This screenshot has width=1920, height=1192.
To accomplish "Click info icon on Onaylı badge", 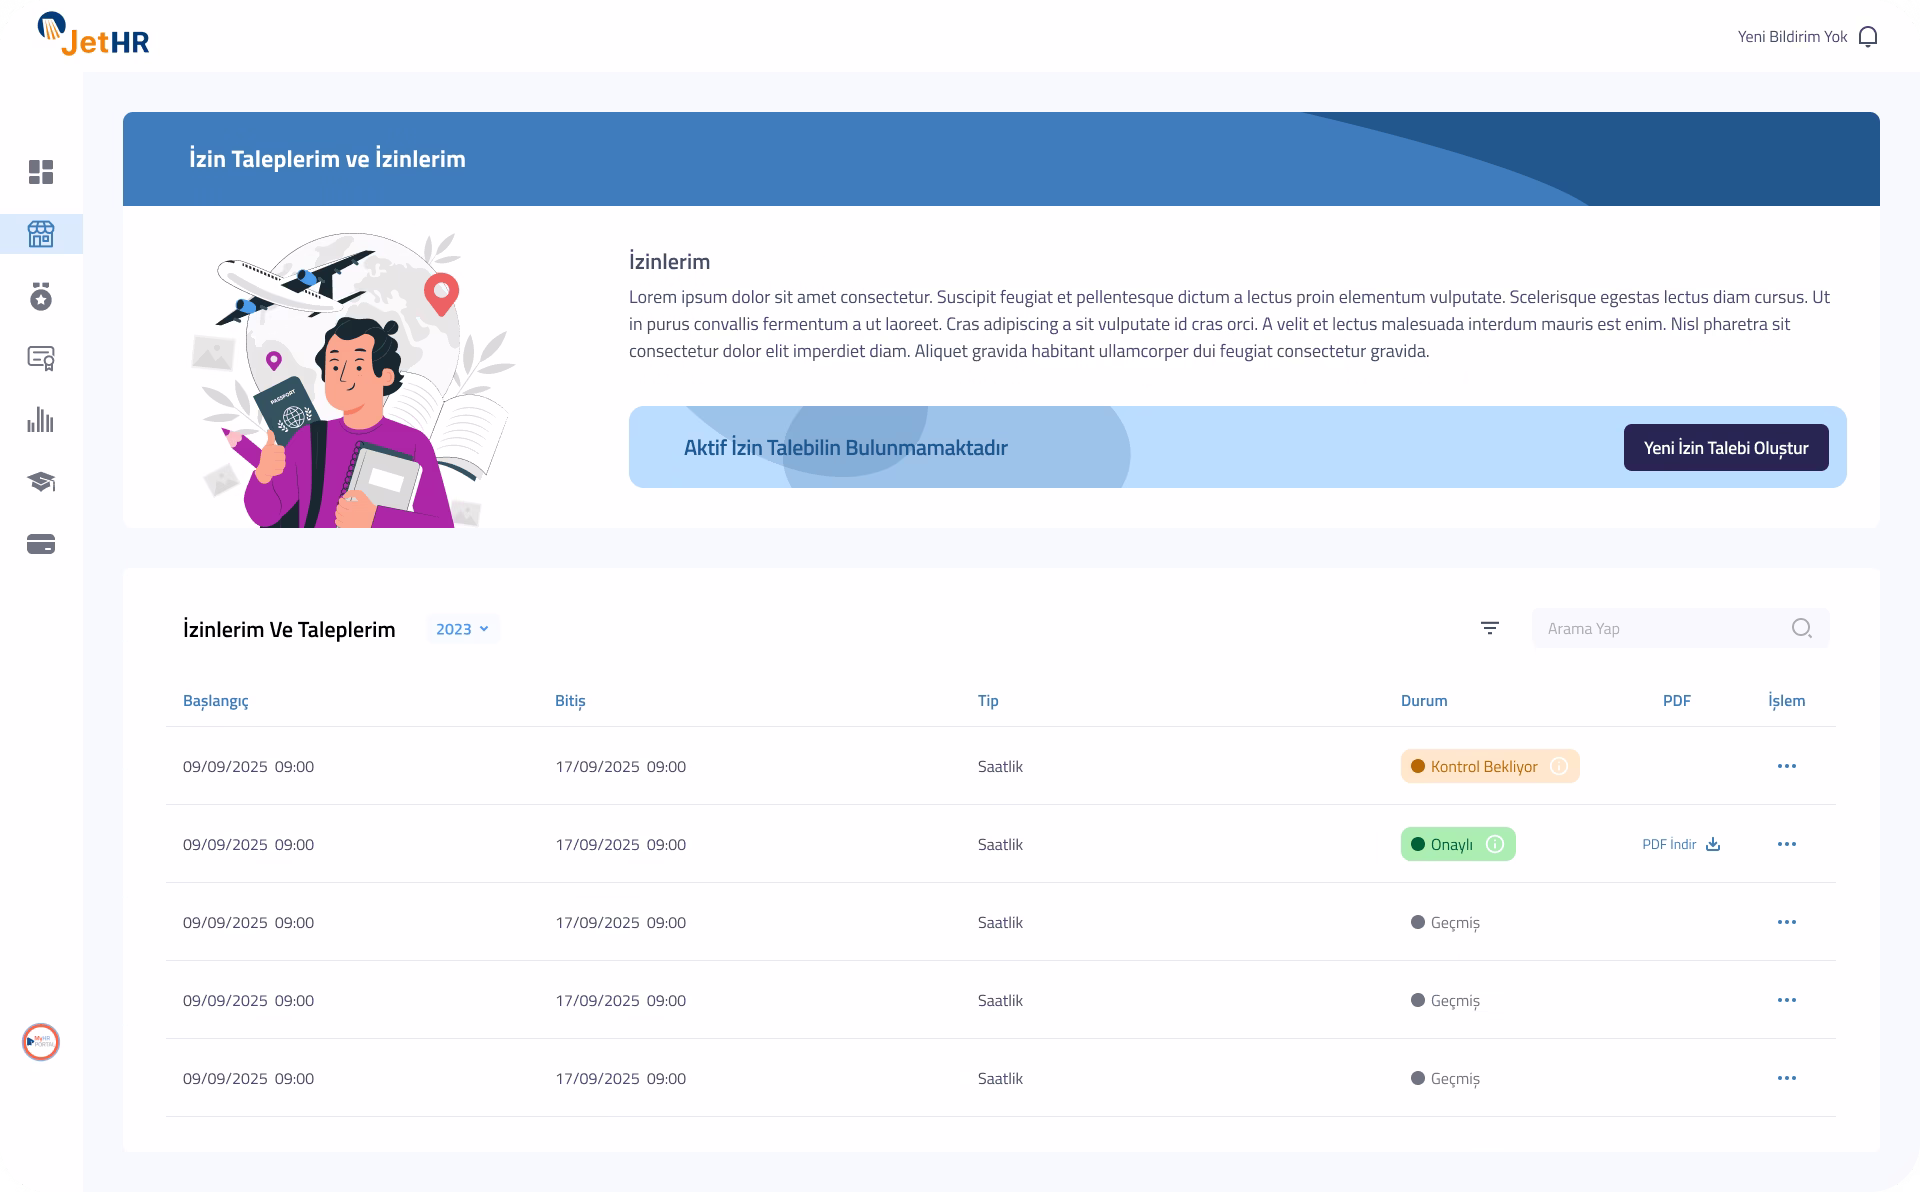I will click(1494, 844).
